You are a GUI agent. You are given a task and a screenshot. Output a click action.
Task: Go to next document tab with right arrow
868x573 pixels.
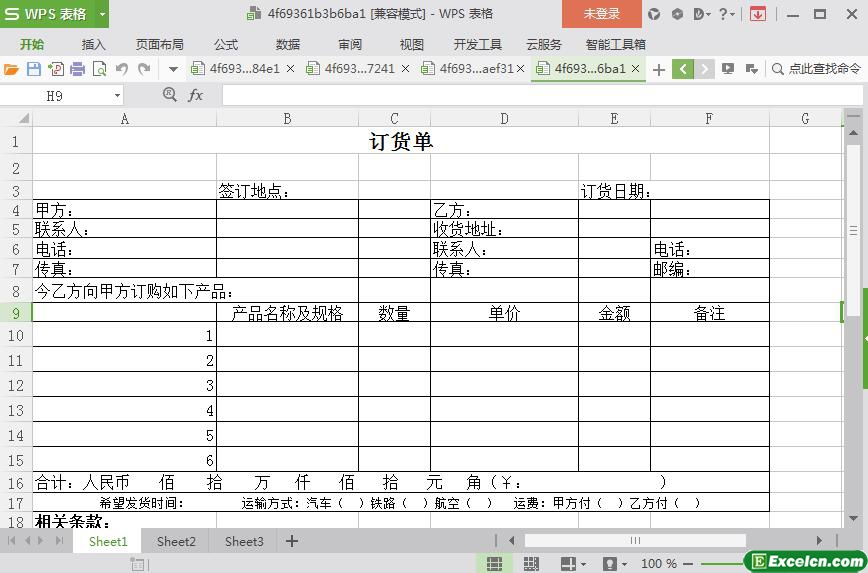pos(704,69)
